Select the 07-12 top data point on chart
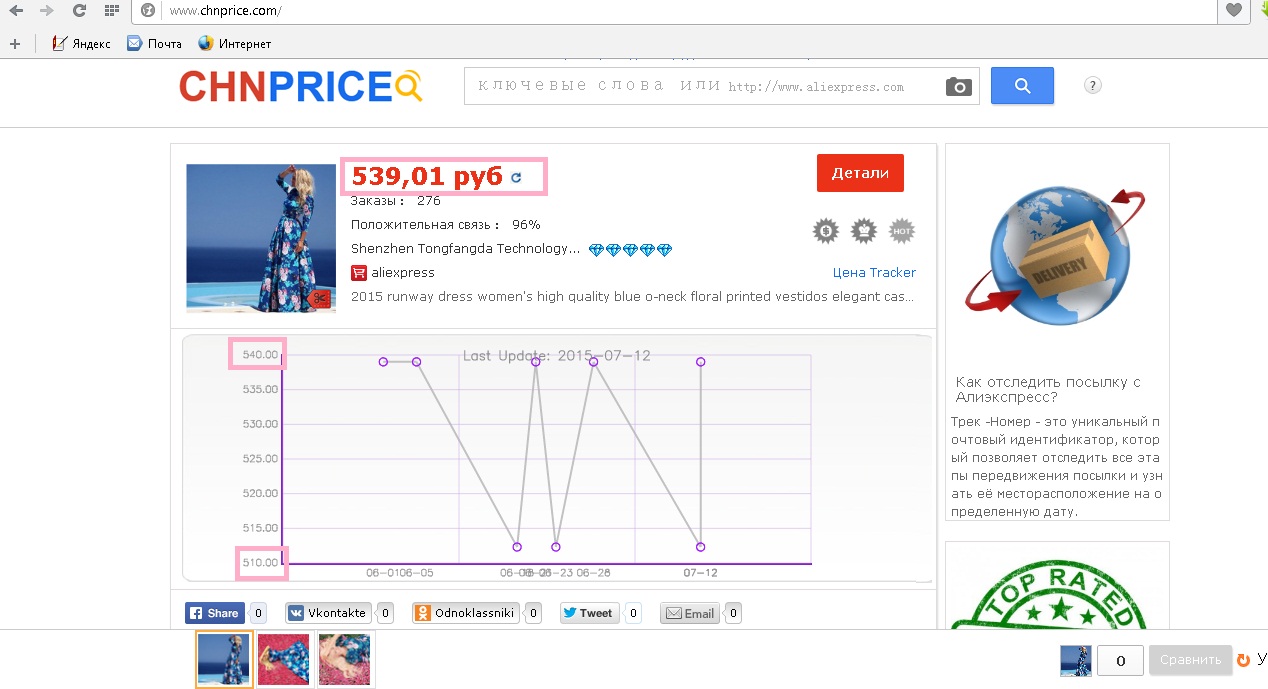 point(701,362)
